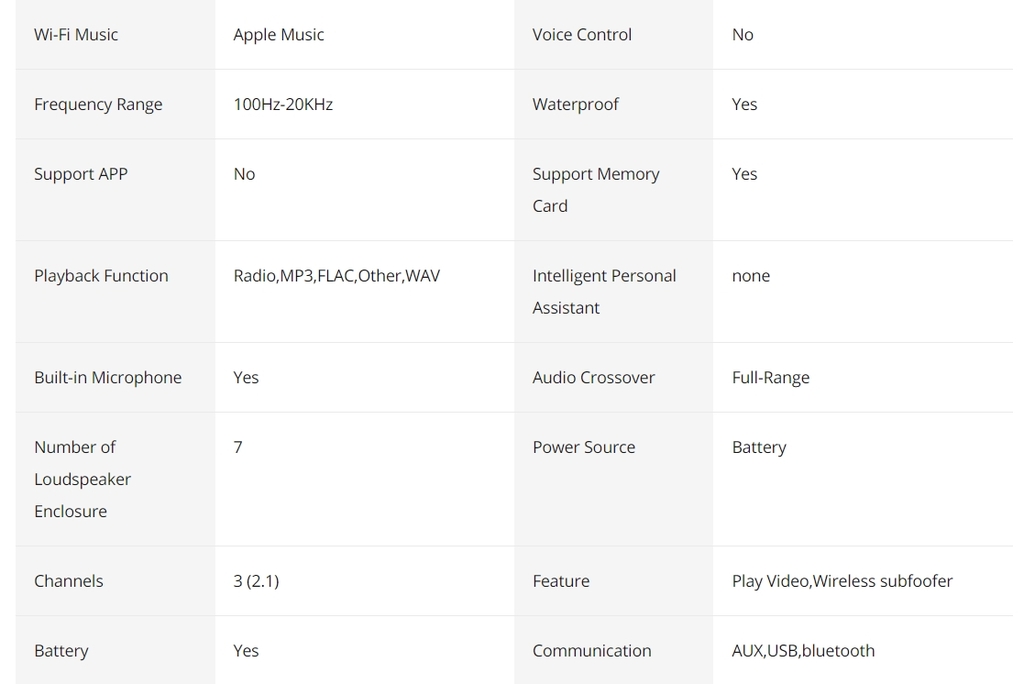
Task: Click the Support Memory Card label
Action: click(x=595, y=190)
